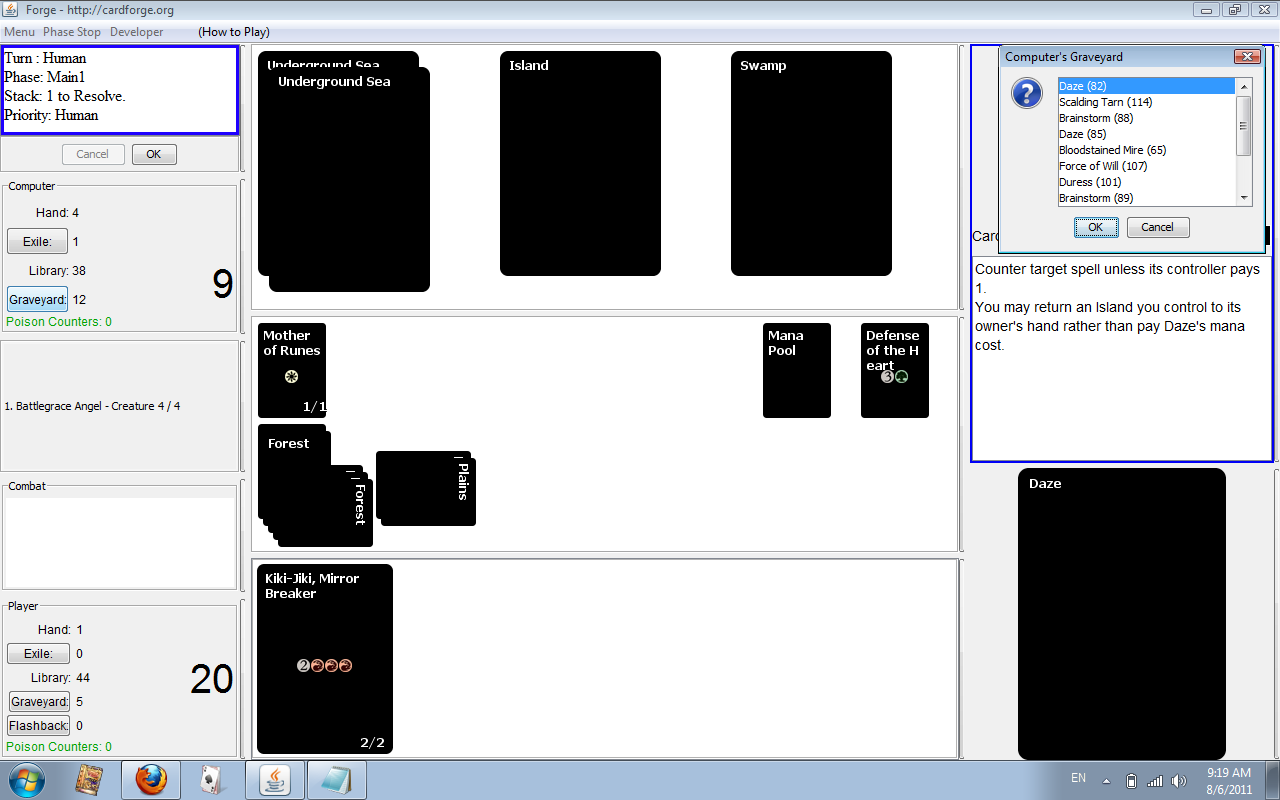Image resolution: width=1280 pixels, height=800 pixels.
Task: Open the player's Flashback button
Action: click(x=38, y=726)
